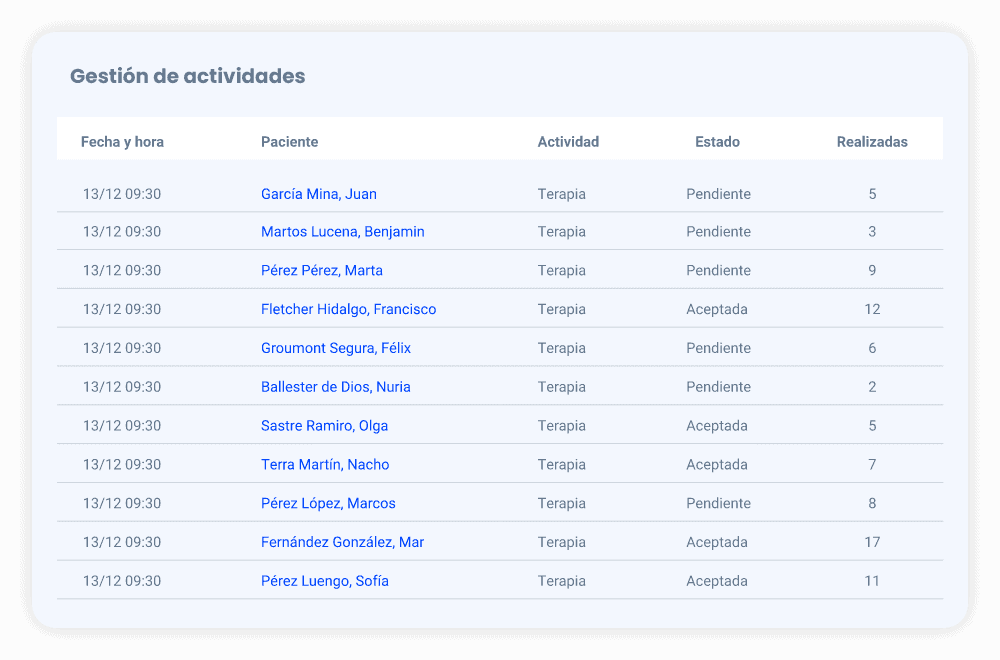Click the Paciente column header
The width and height of the screenshot is (1000, 660).
click(289, 142)
